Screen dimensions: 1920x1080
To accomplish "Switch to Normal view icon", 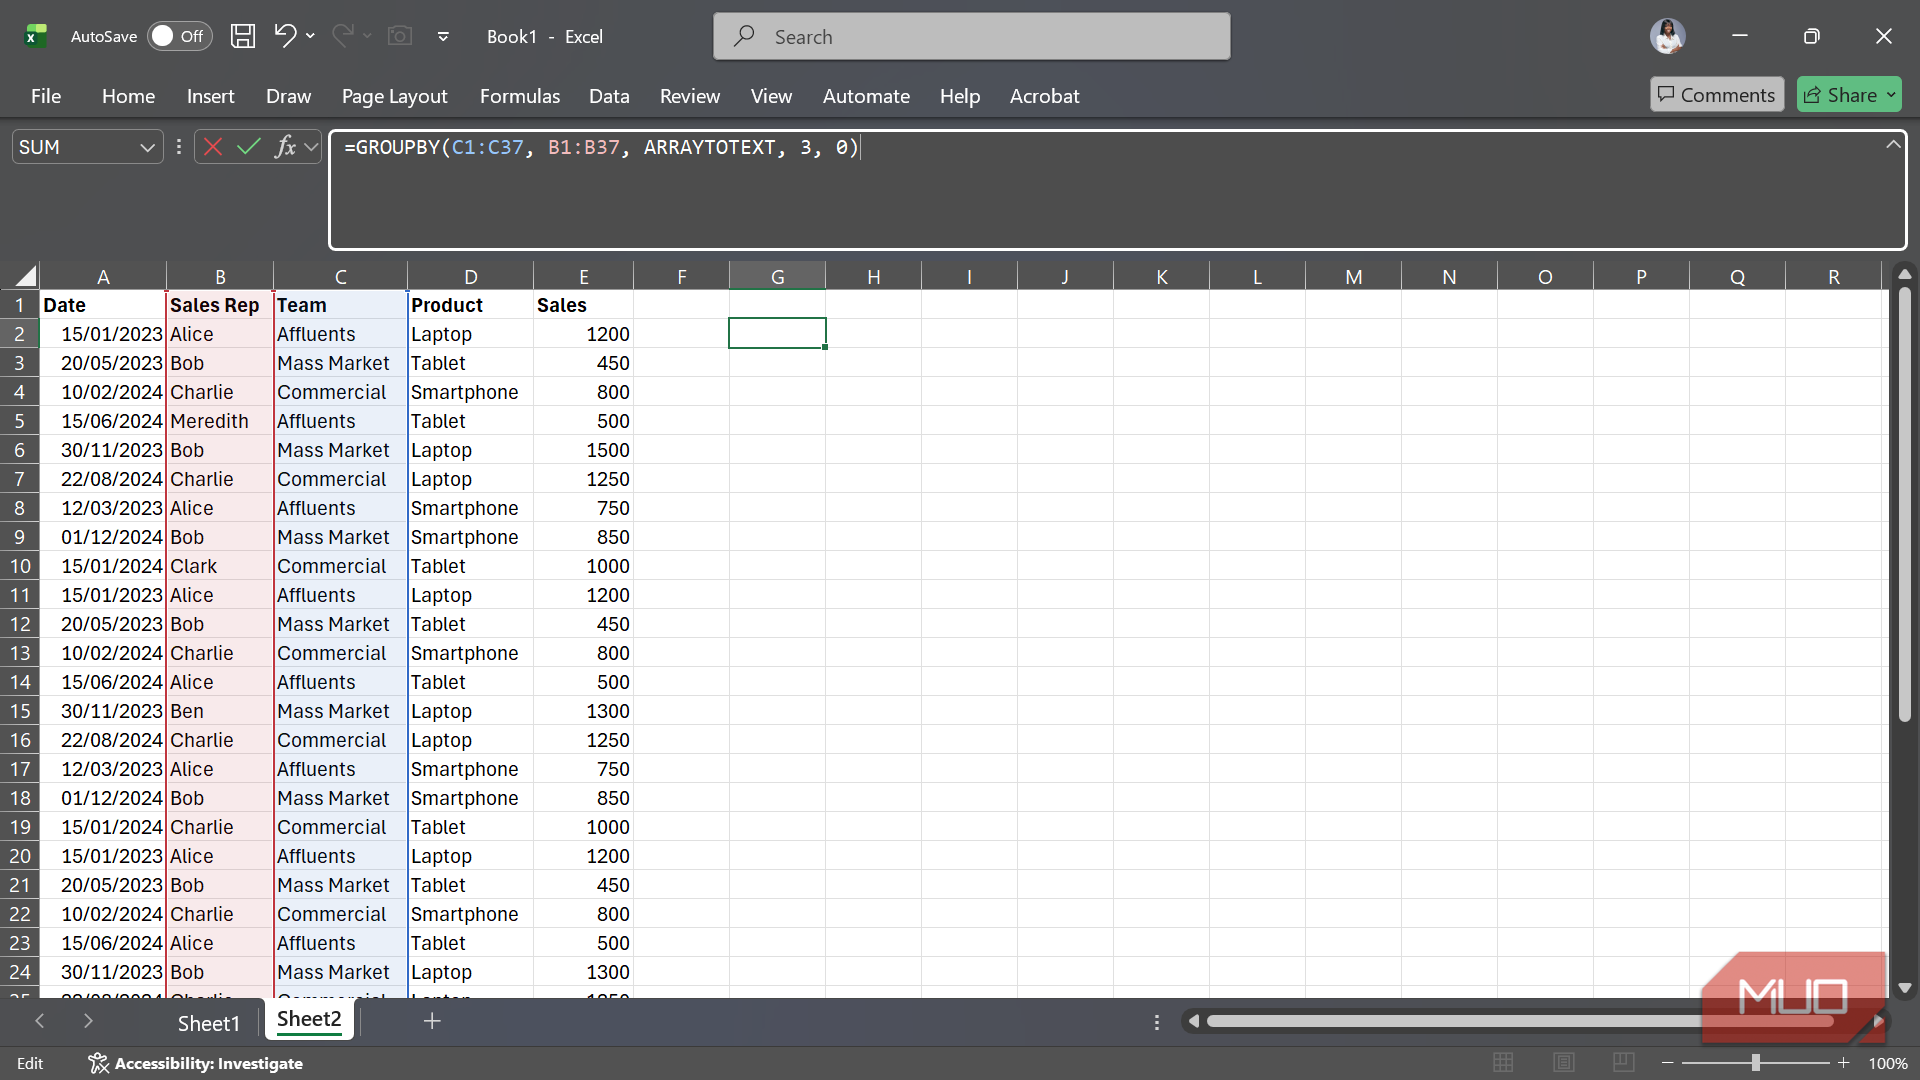I will coord(1503,1063).
